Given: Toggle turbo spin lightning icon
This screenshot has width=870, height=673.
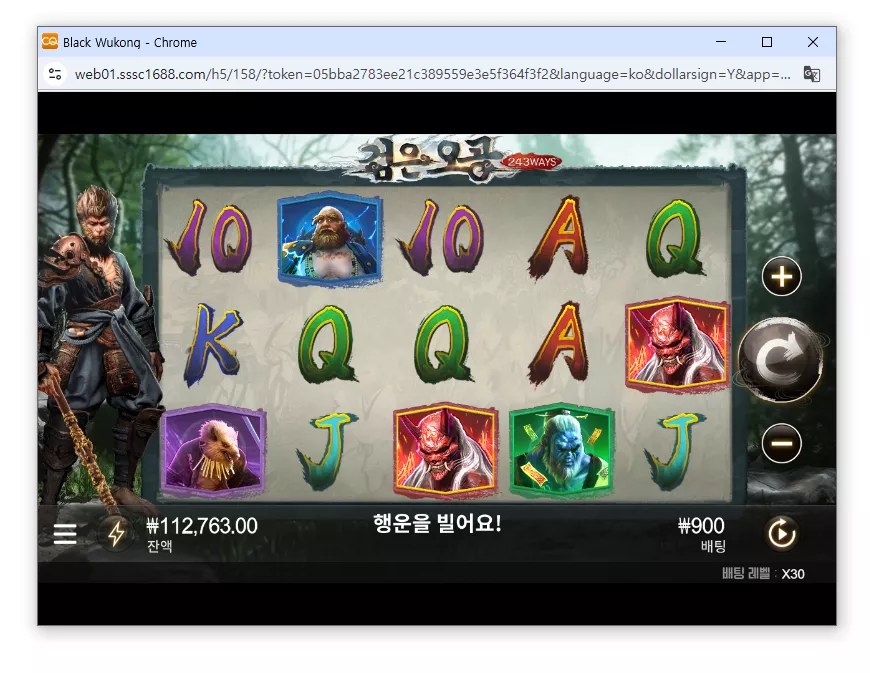Looking at the screenshot, I should [116, 534].
